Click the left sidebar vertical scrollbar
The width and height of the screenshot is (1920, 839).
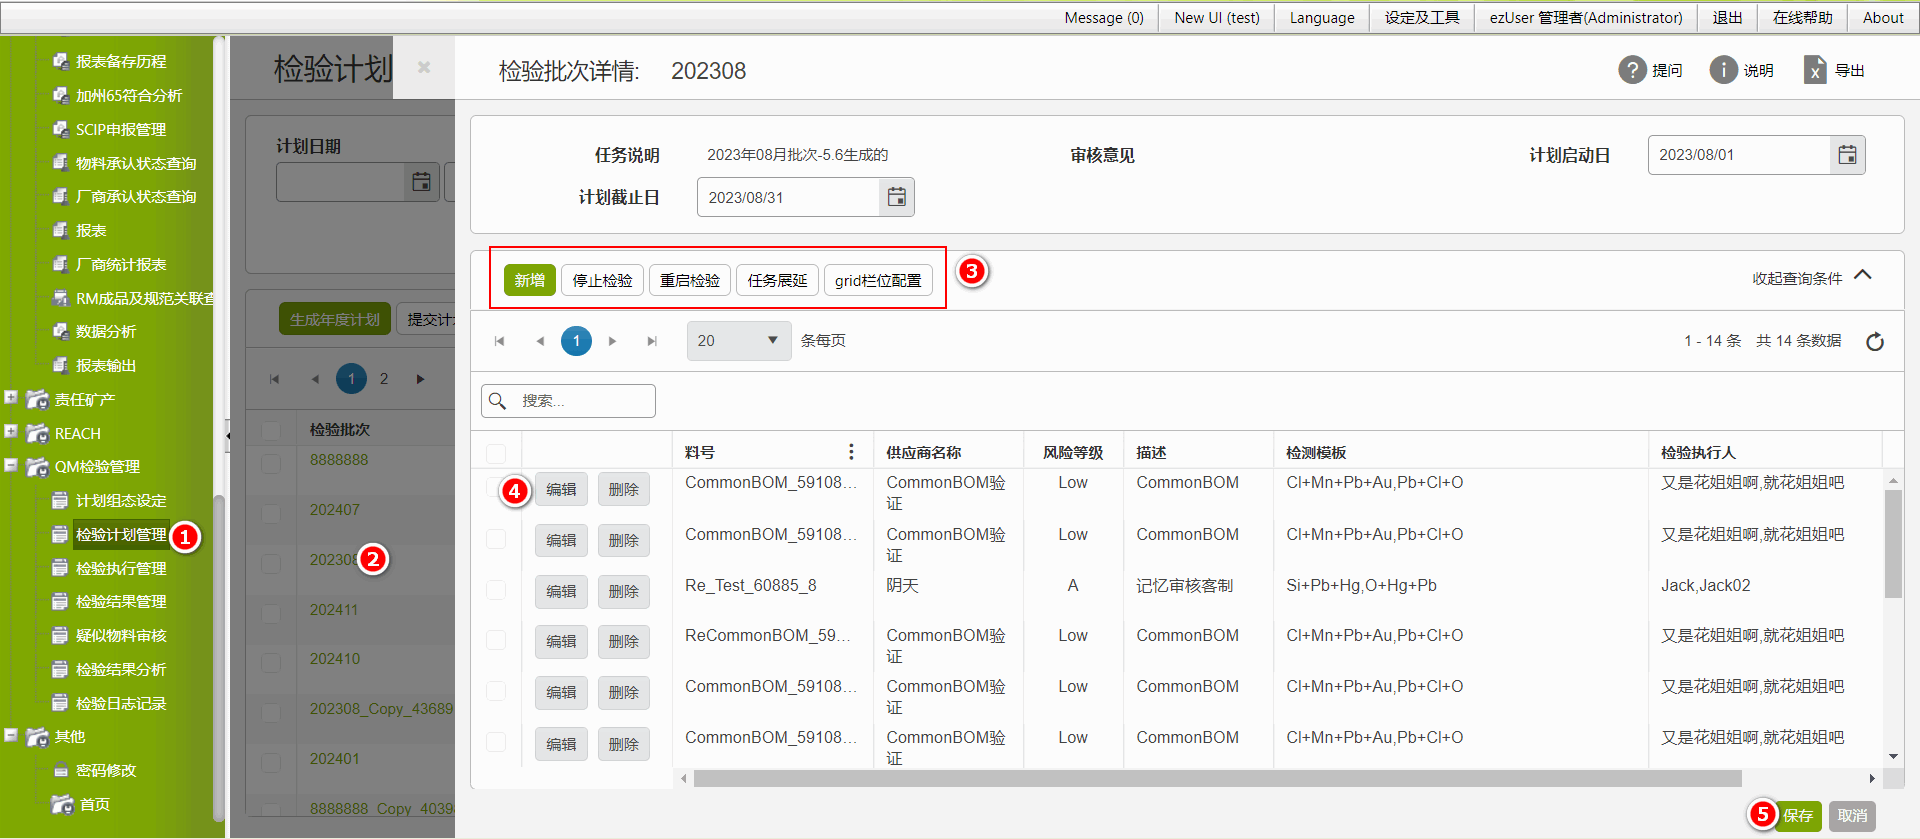[219, 660]
